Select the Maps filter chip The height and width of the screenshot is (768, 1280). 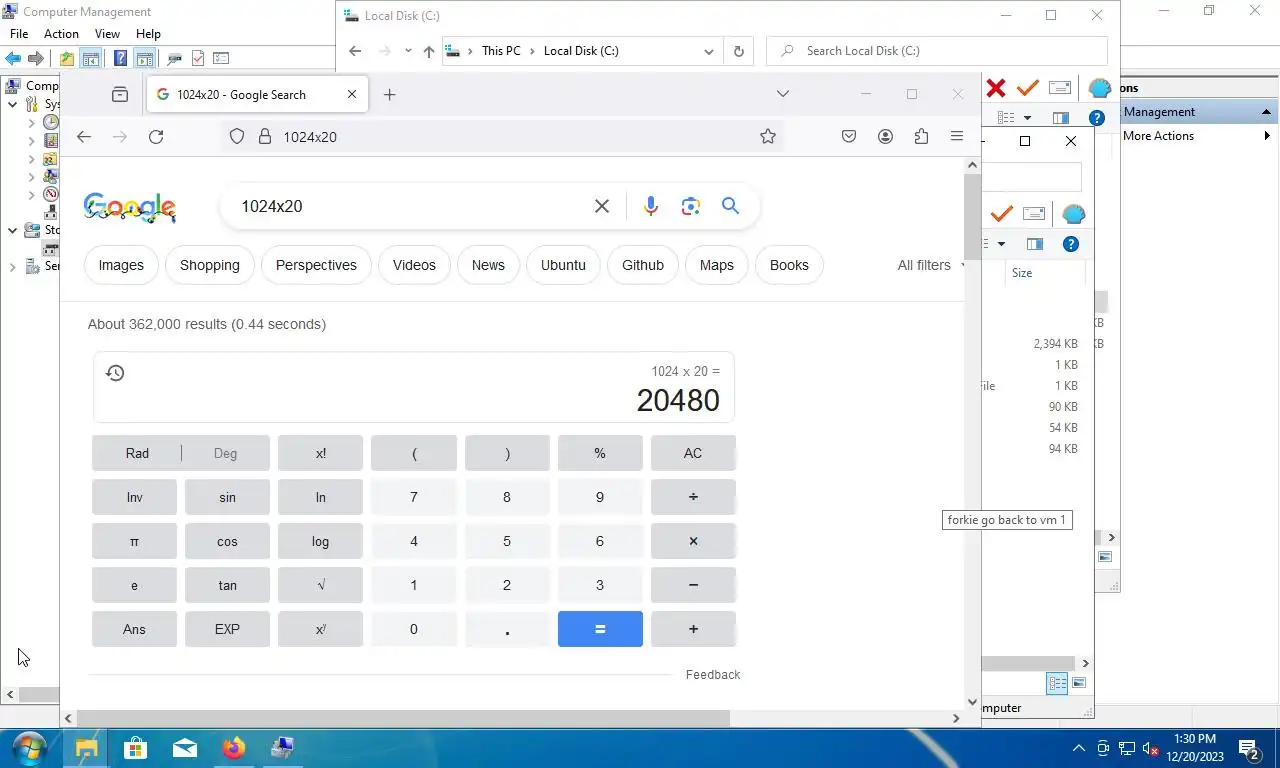(717, 265)
